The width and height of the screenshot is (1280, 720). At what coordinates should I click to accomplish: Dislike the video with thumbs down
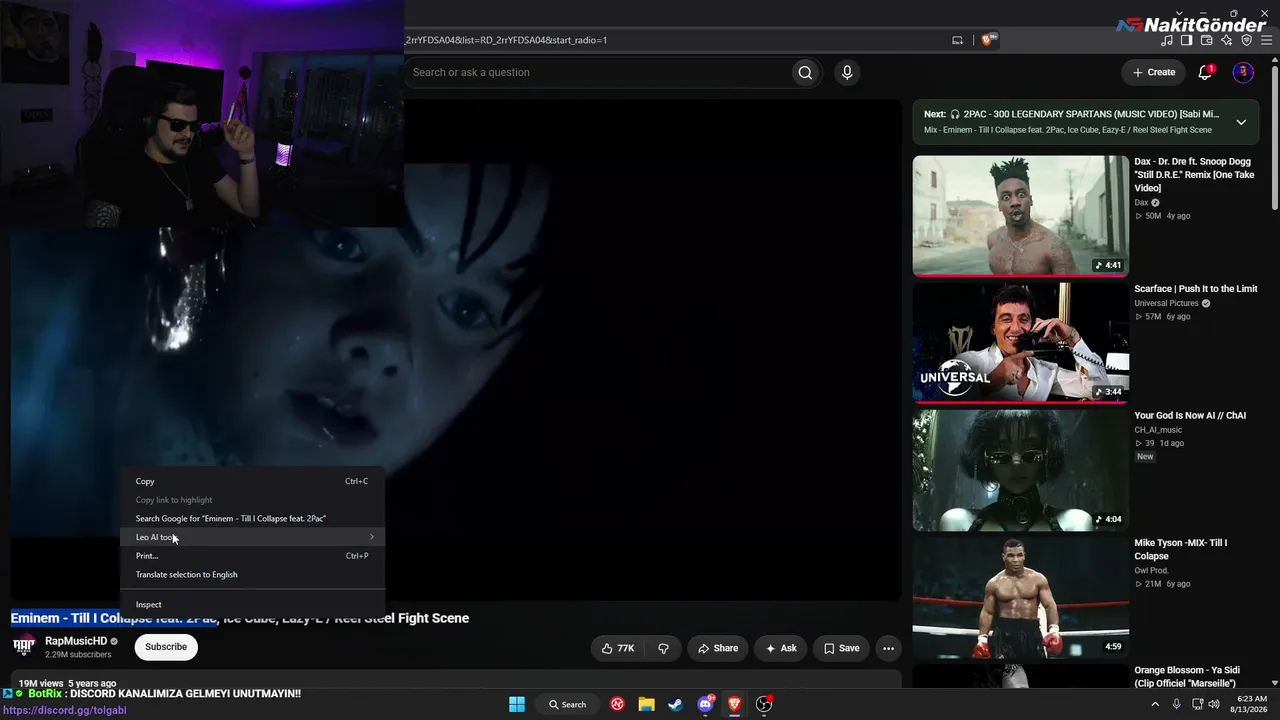[x=663, y=648]
